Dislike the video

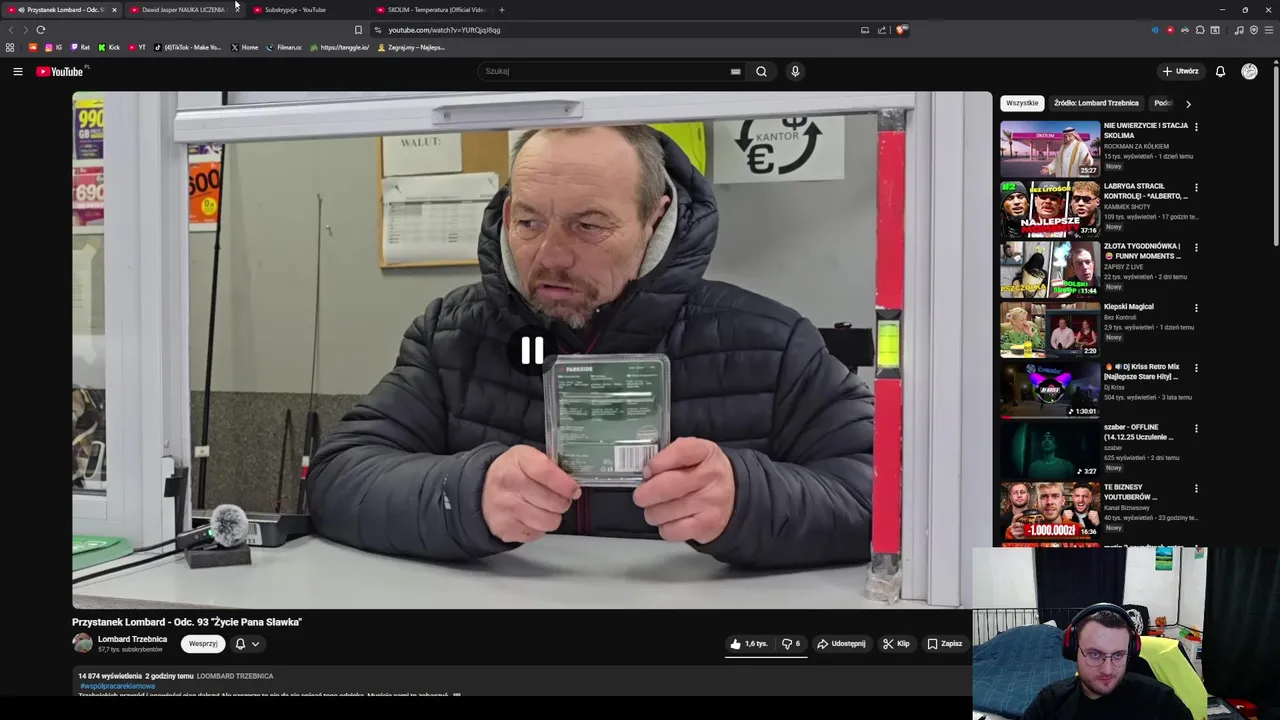click(791, 644)
